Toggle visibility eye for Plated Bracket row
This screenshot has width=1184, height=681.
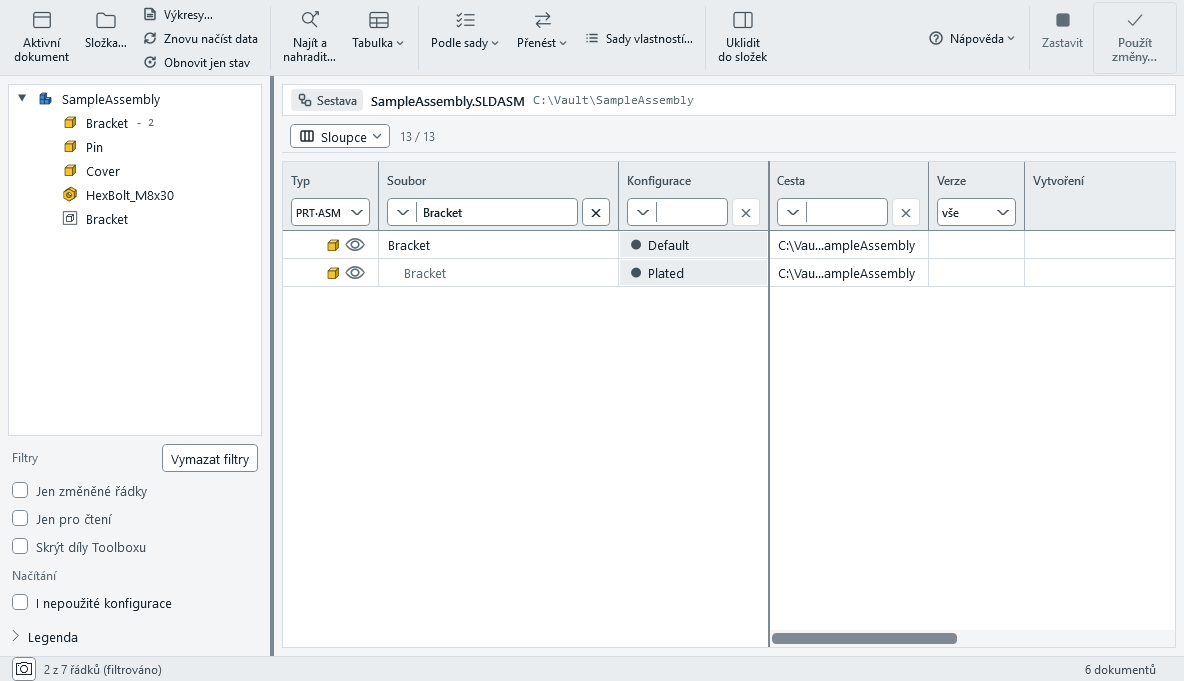pos(355,273)
